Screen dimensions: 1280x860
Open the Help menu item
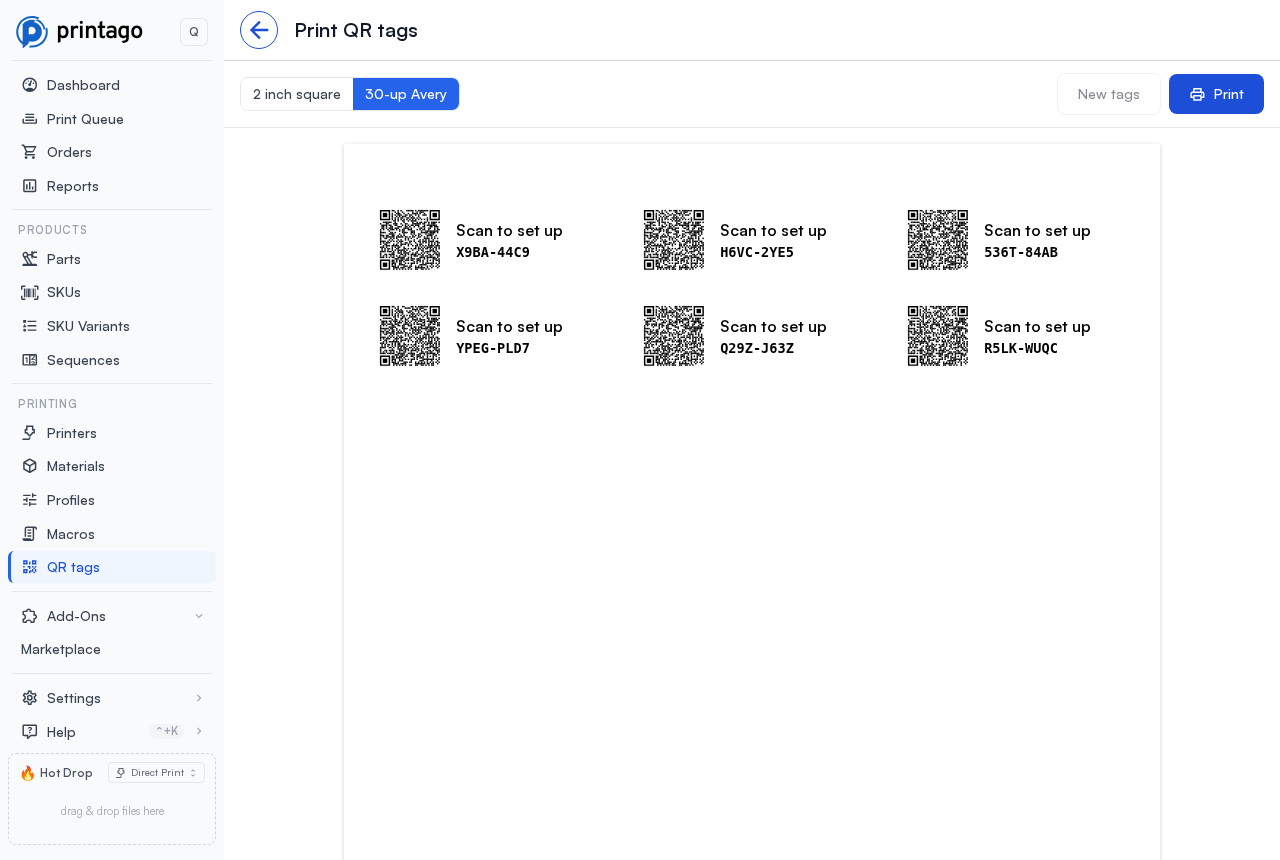[112, 732]
